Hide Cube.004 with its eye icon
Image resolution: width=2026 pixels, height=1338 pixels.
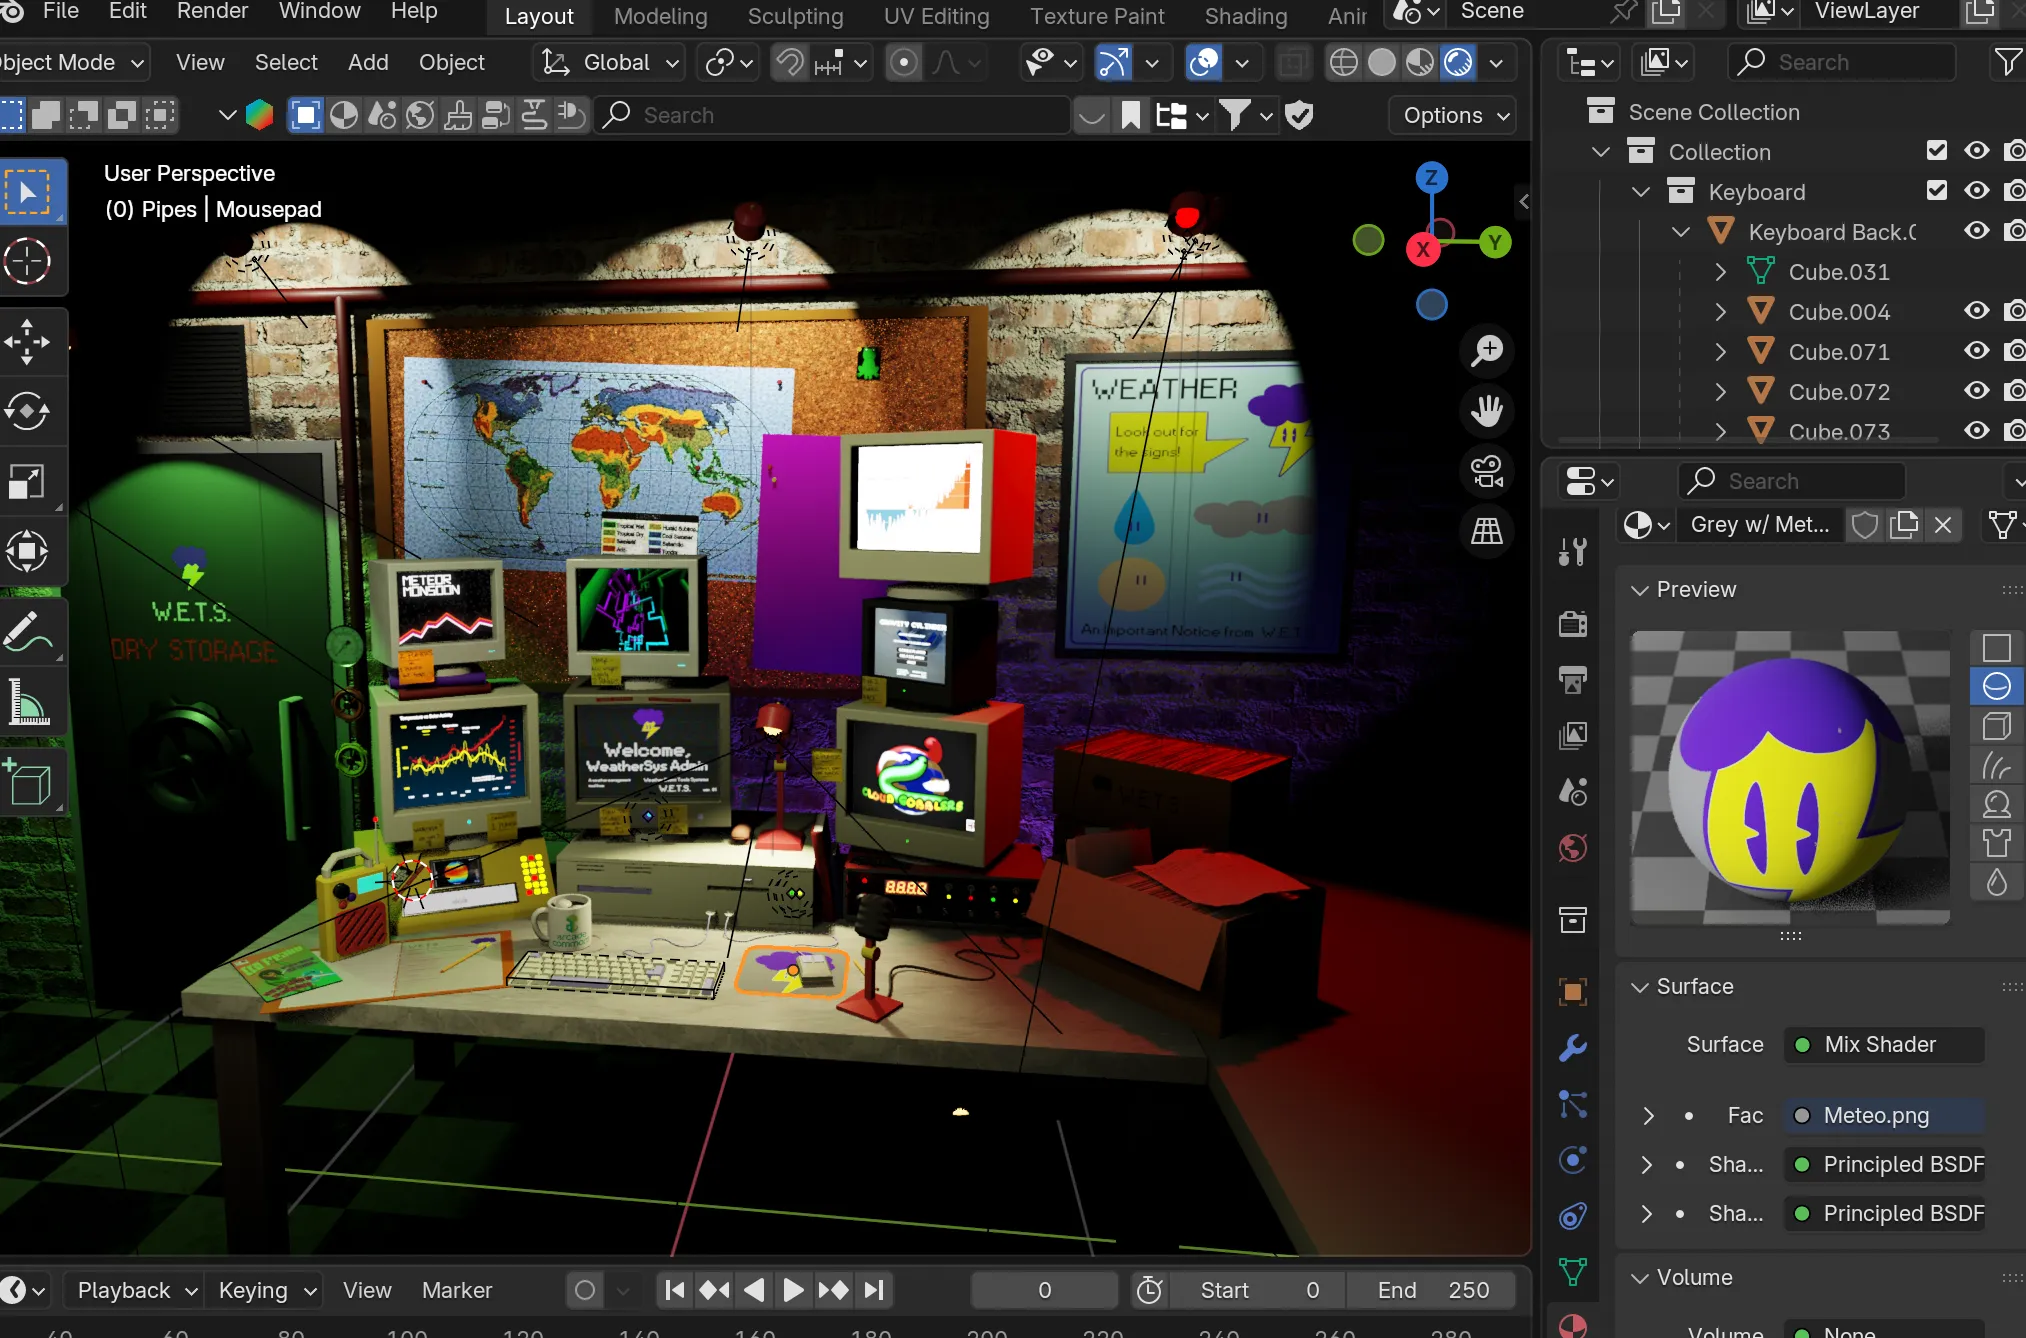pyautogui.click(x=1976, y=311)
